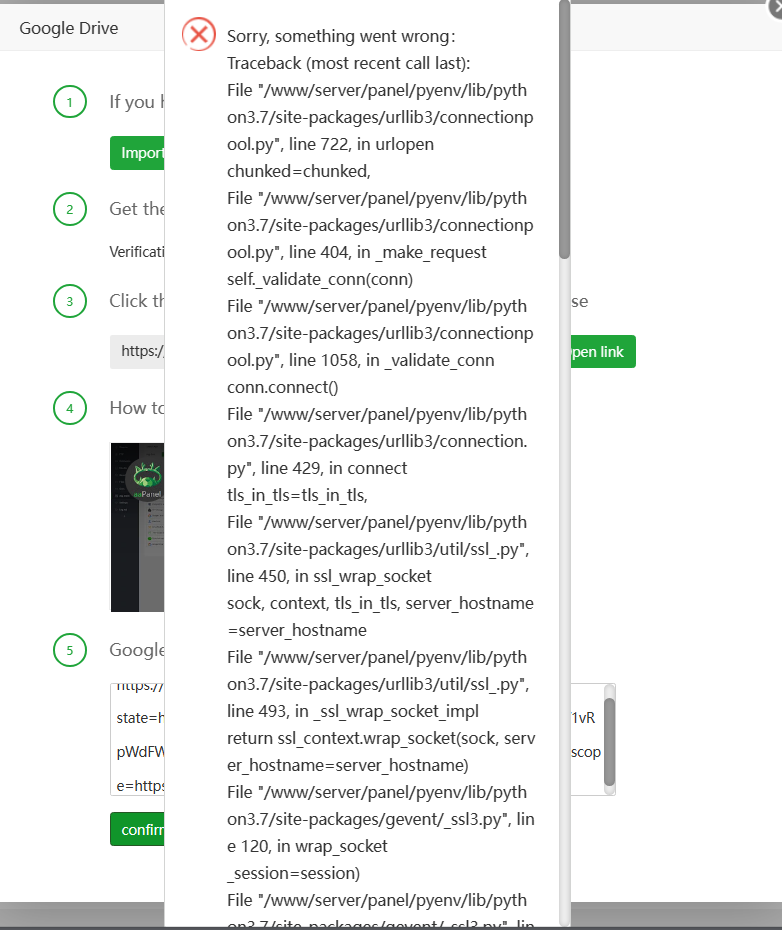Click the step 5 circle icon
This screenshot has height=930, width=782.
click(x=69, y=651)
